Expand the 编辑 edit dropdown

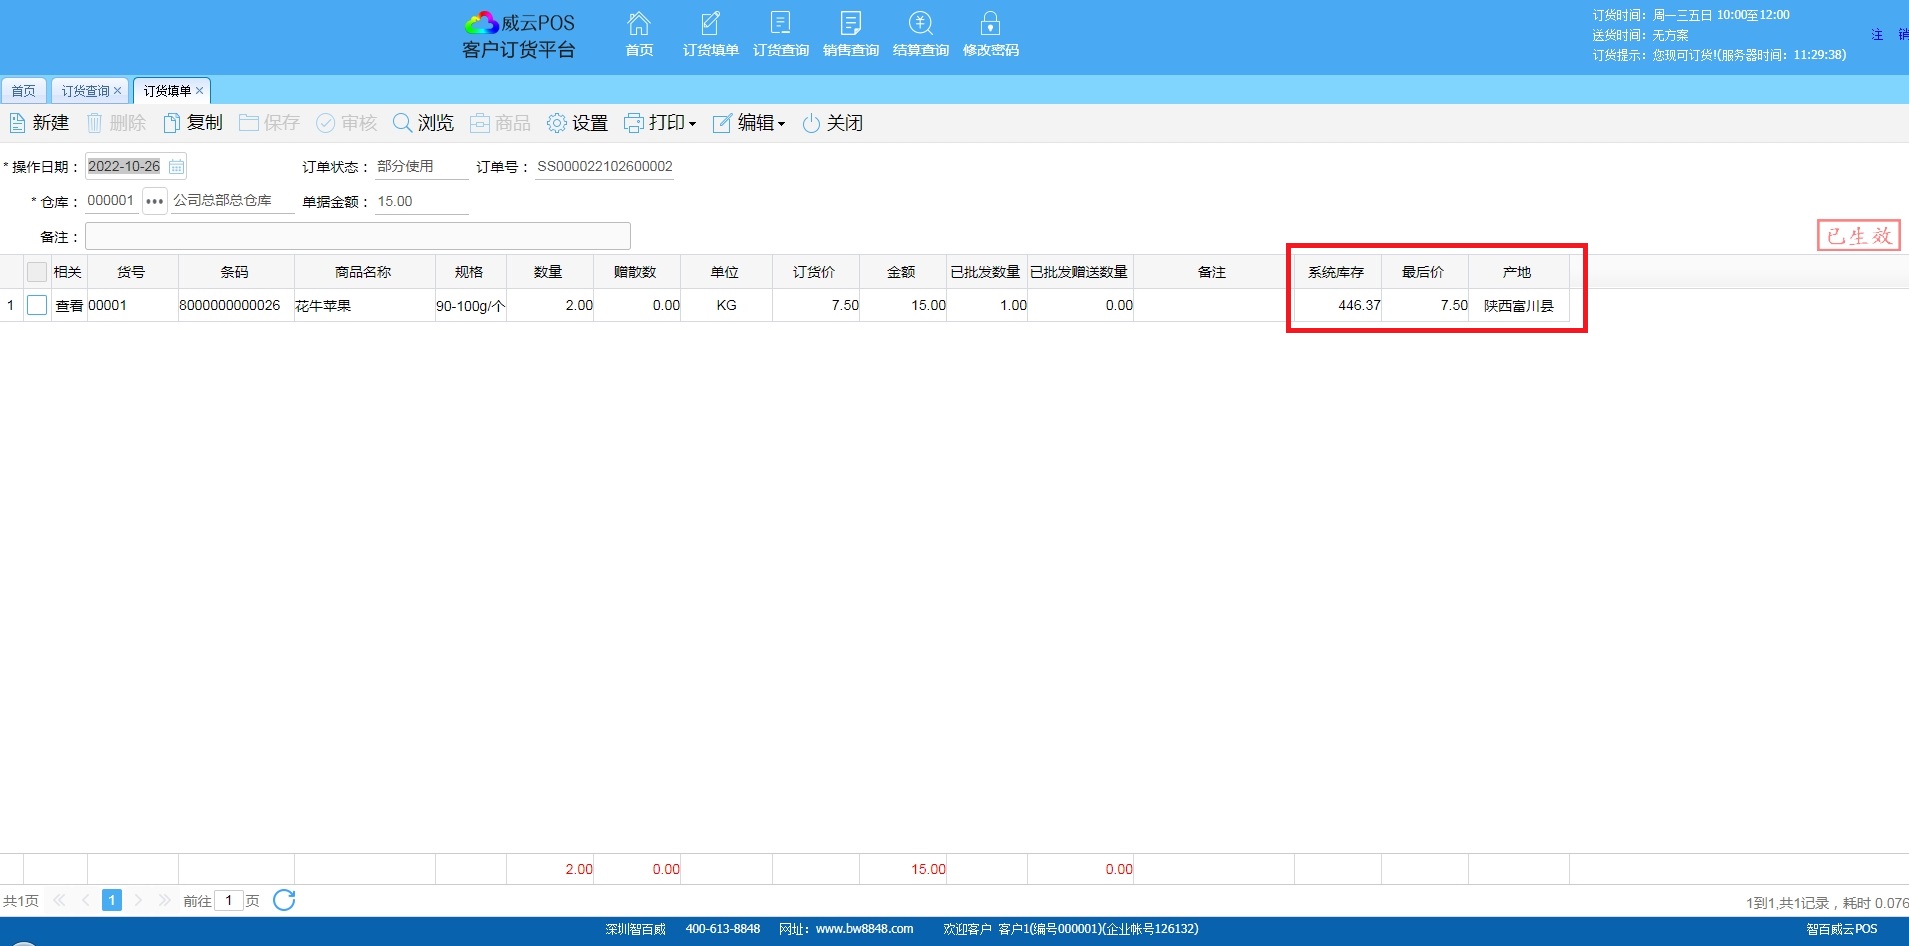coord(749,123)
